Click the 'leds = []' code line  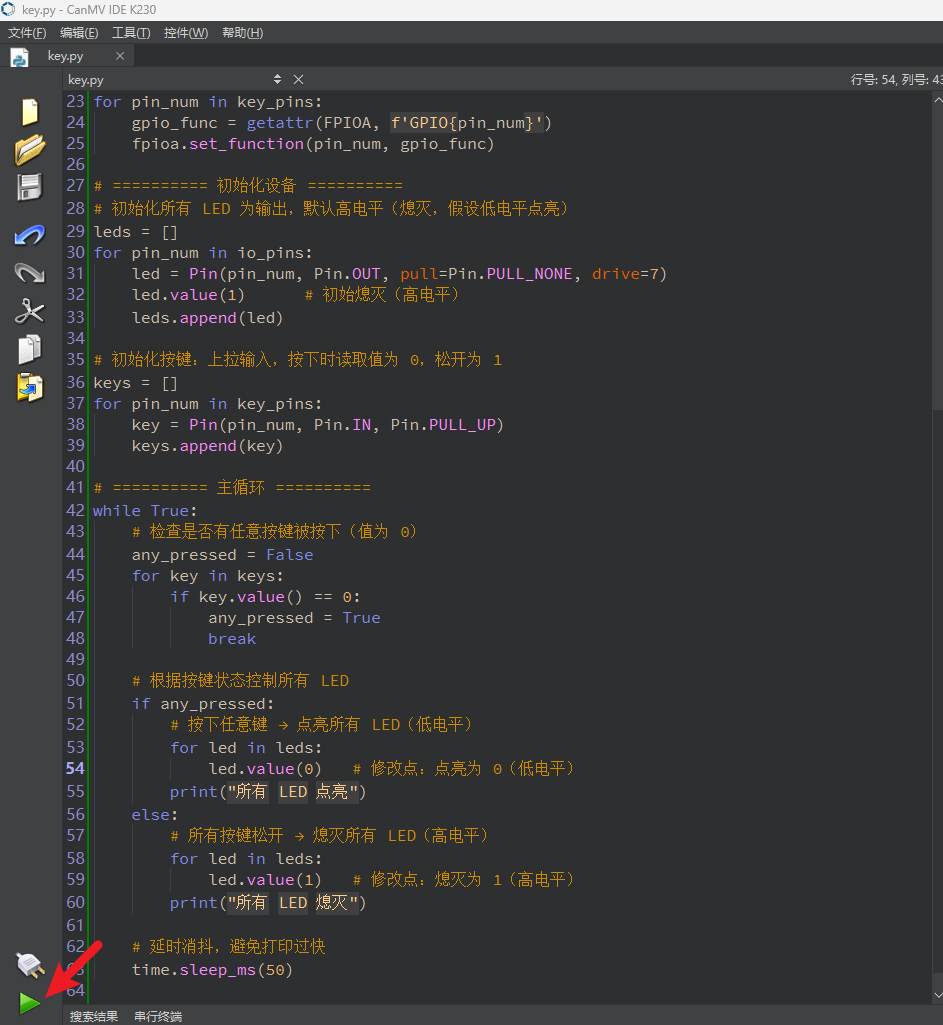(135, 232)
